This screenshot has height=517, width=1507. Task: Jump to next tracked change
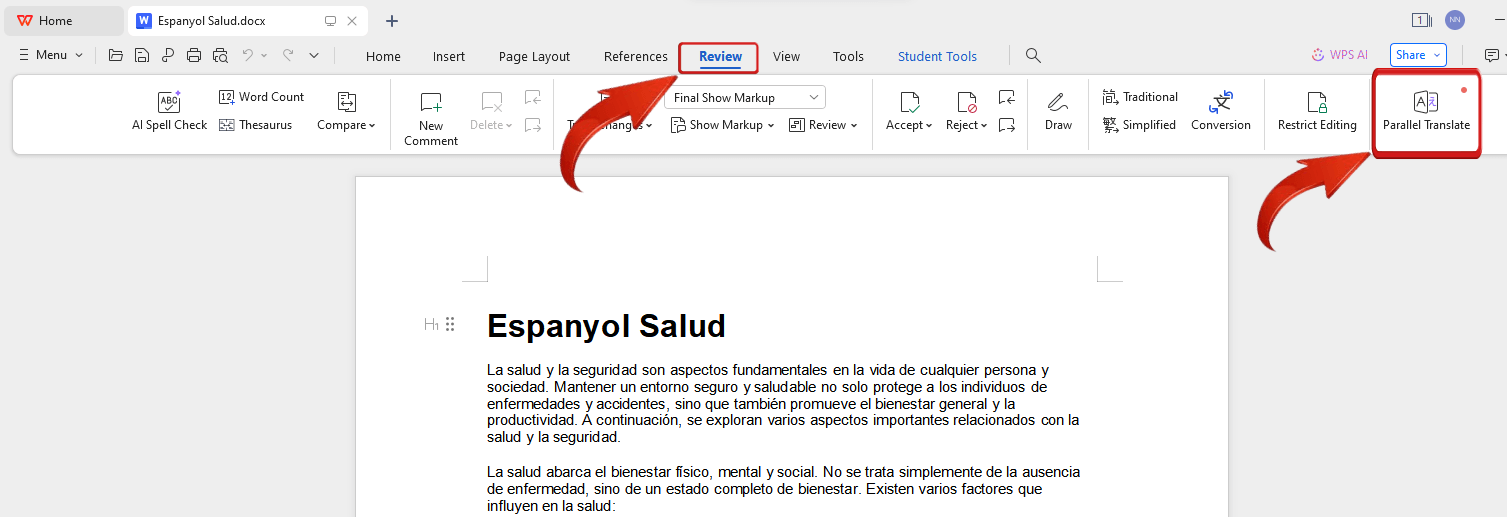[1007, 125]
